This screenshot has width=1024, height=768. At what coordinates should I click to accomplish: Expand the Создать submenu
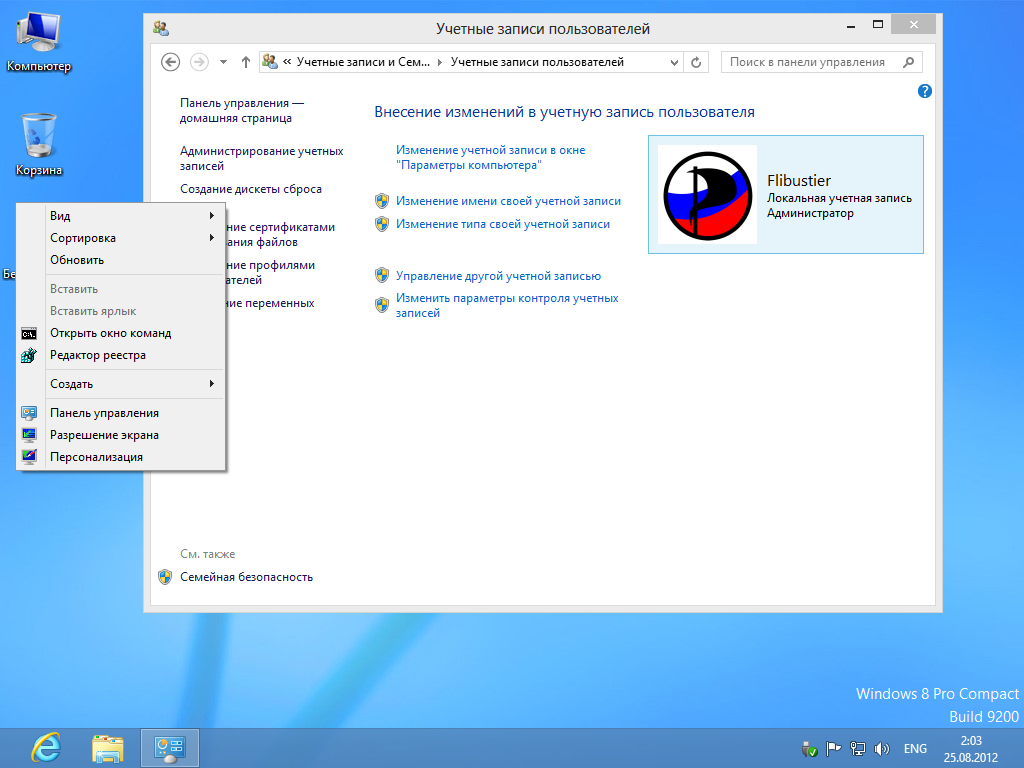pos(130,384)
